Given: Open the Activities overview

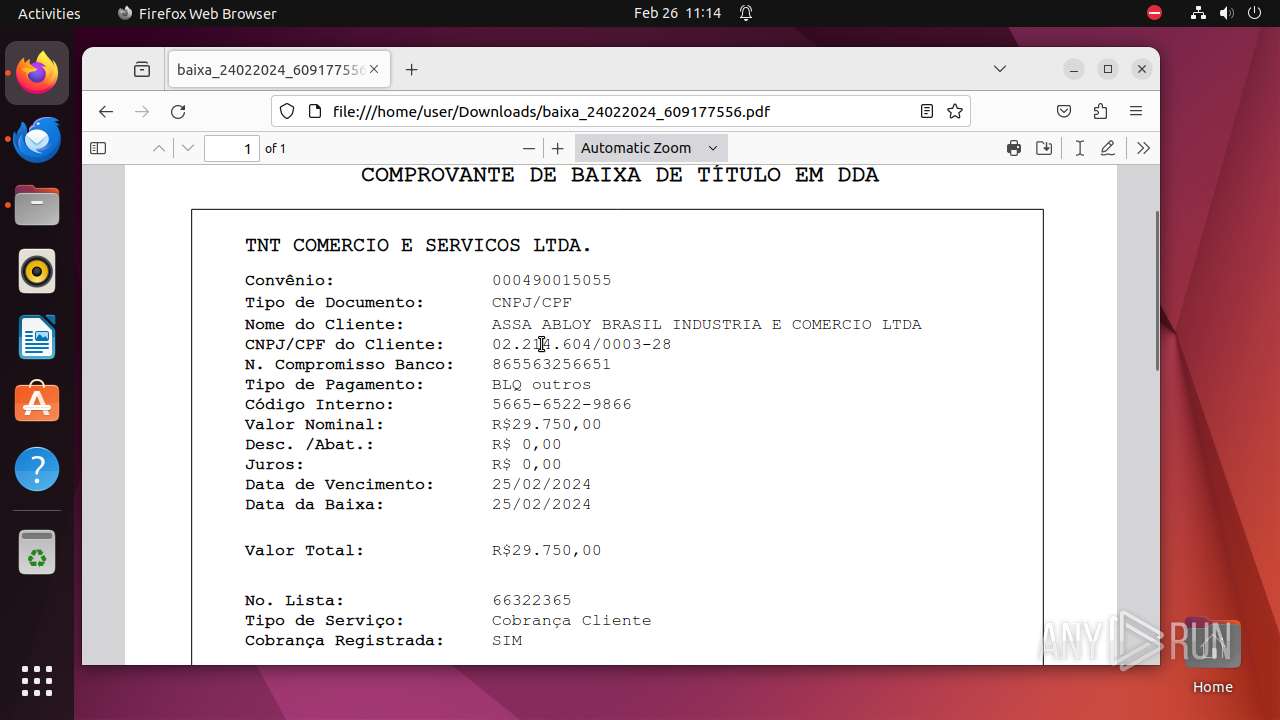Looking at the screenshot, I should click(49, 13).
